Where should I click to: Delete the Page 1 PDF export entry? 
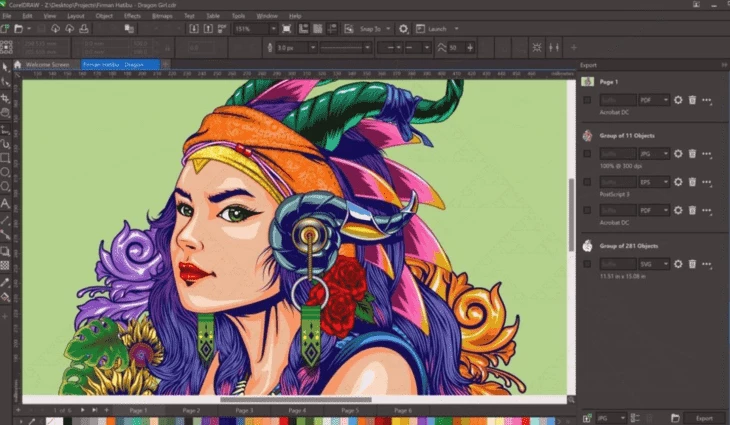[692, 100]
